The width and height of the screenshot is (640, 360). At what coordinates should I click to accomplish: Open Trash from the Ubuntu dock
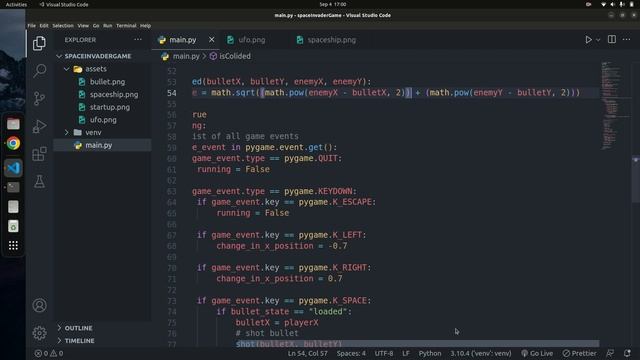tap(13, 226)
